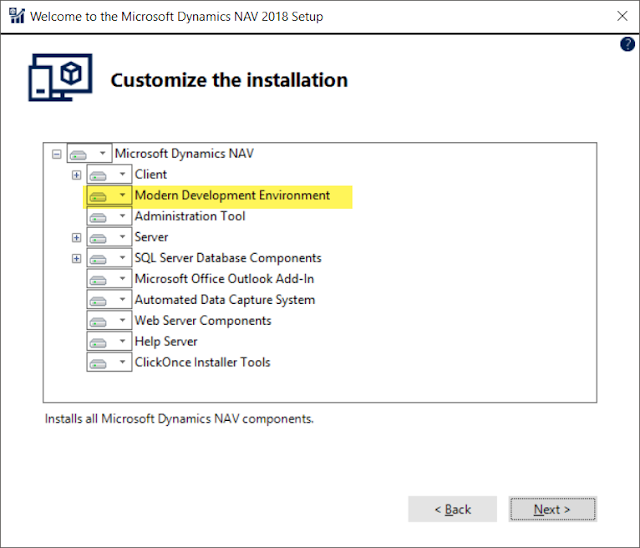
Task: Click the NAV setup title bar icon
Action: tap(17, 16)
